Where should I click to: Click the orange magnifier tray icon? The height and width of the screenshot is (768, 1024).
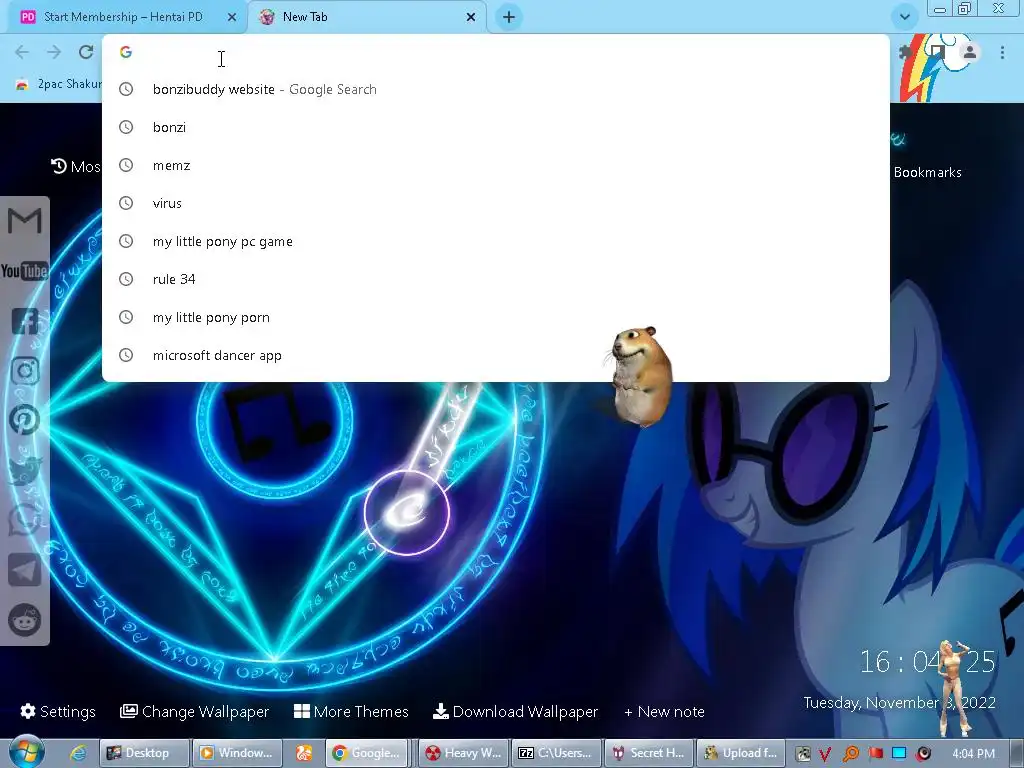pos(850,754)
